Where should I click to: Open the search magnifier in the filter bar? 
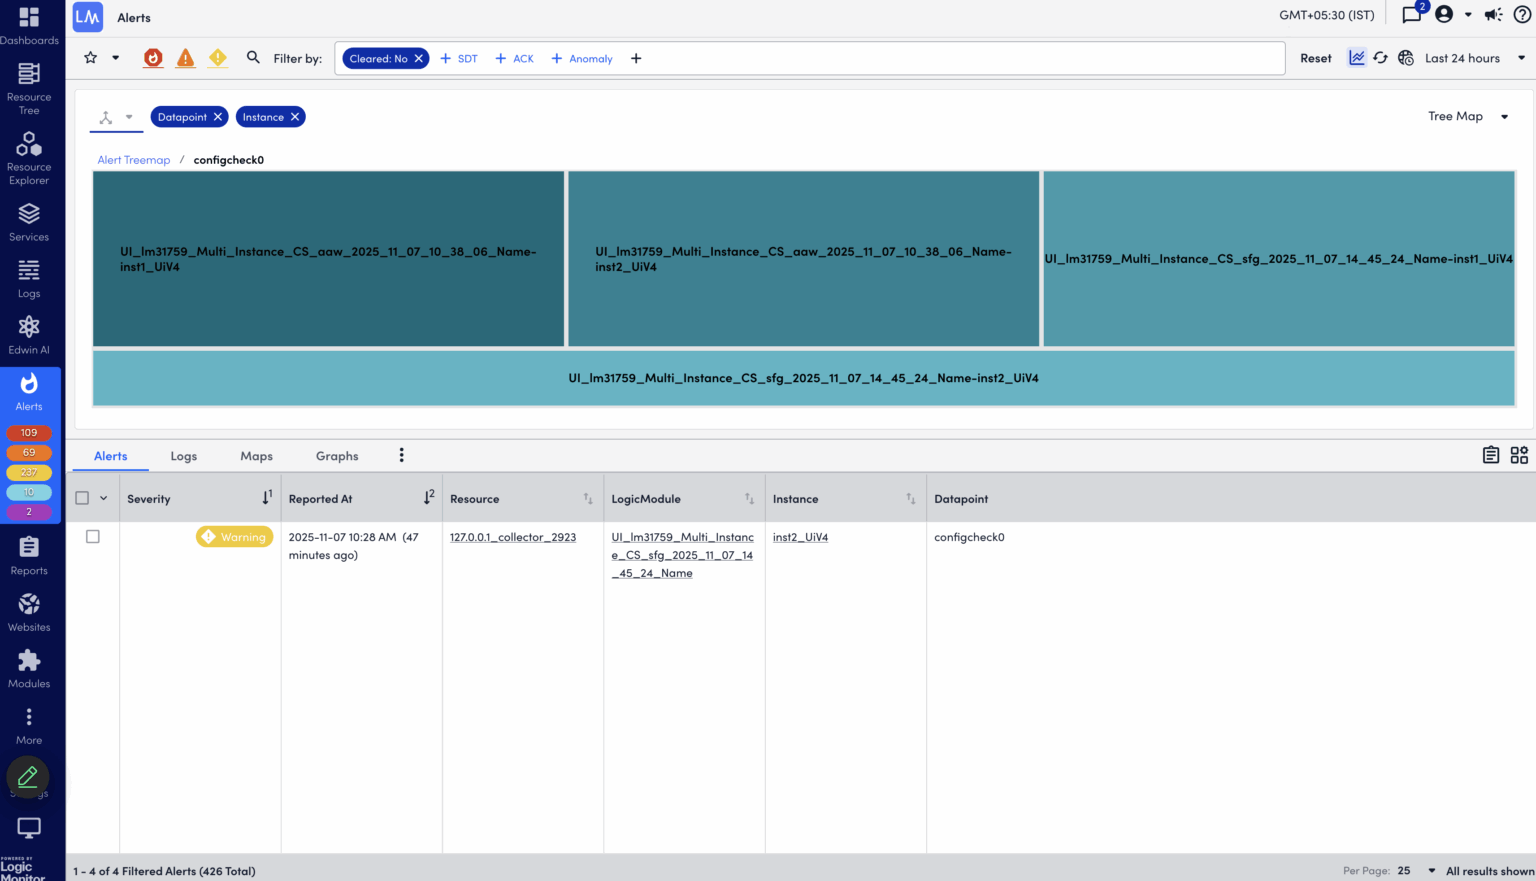tap(252, 58)
